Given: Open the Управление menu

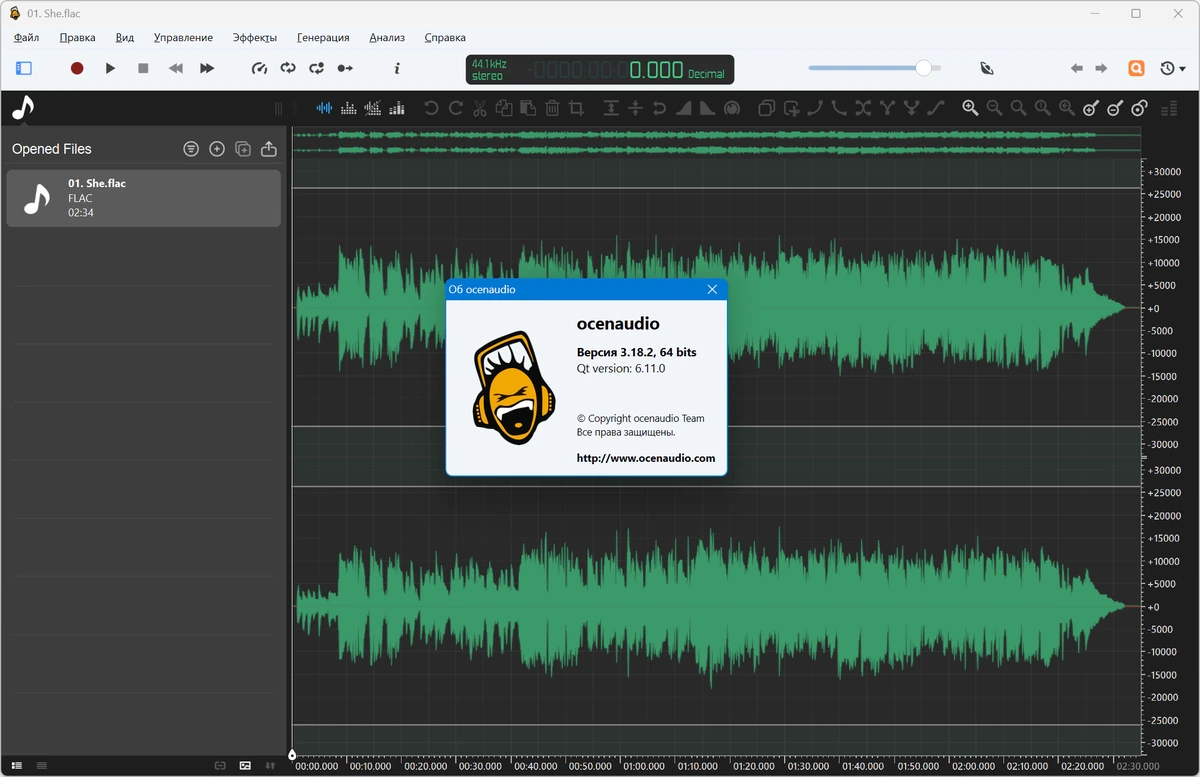Looking at the screenshot, I should click(183, 37).
